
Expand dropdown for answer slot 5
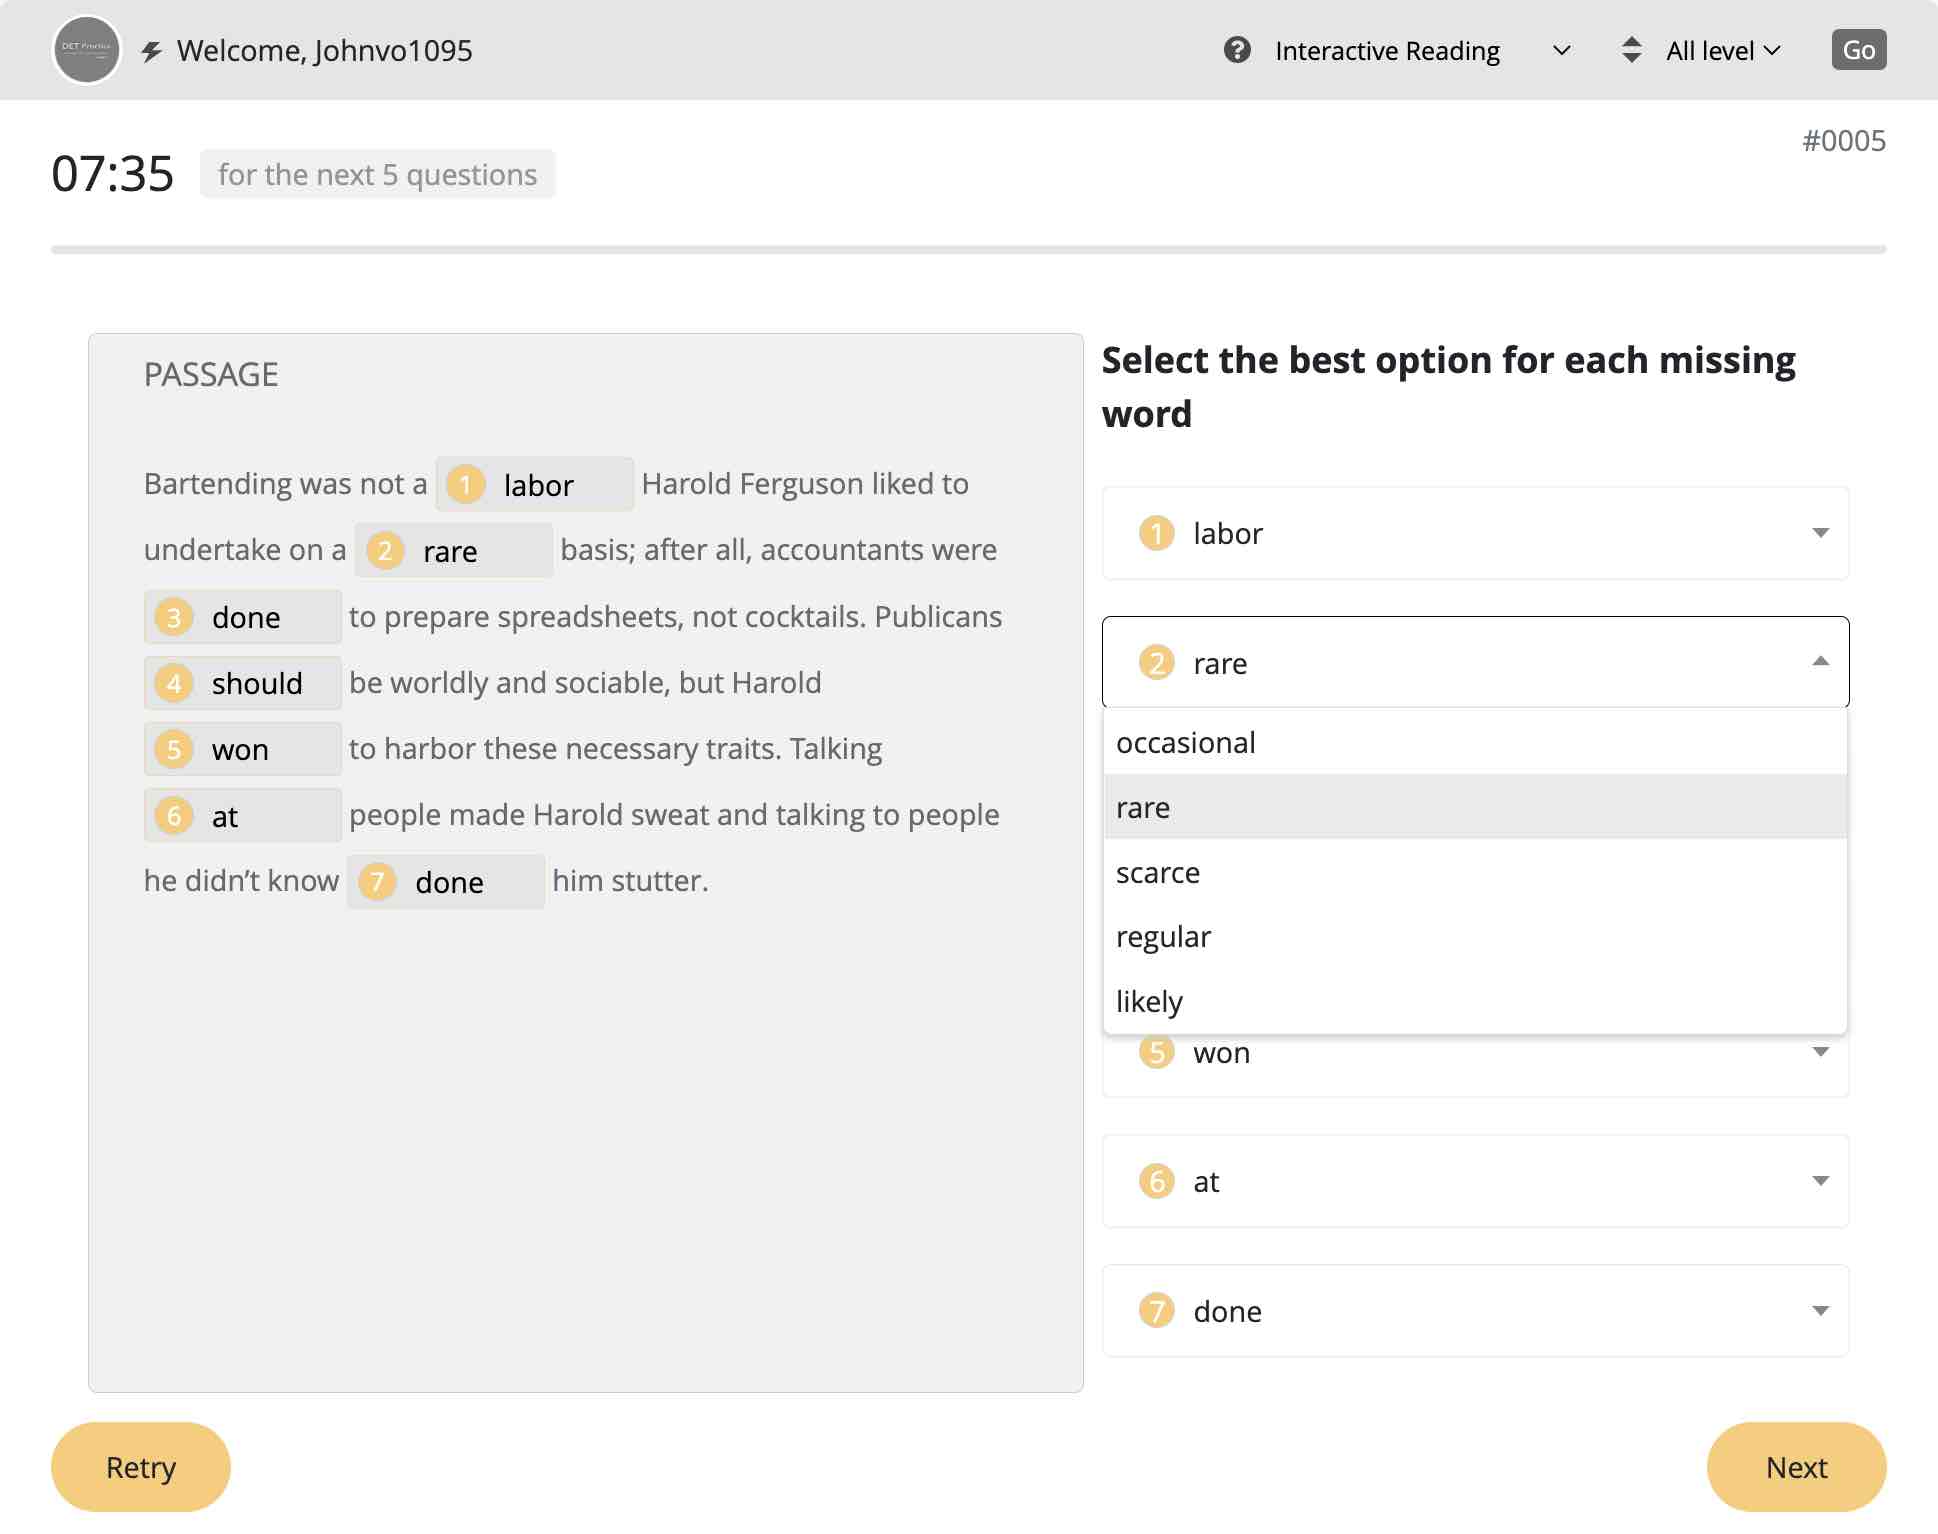[1817, 1051]
